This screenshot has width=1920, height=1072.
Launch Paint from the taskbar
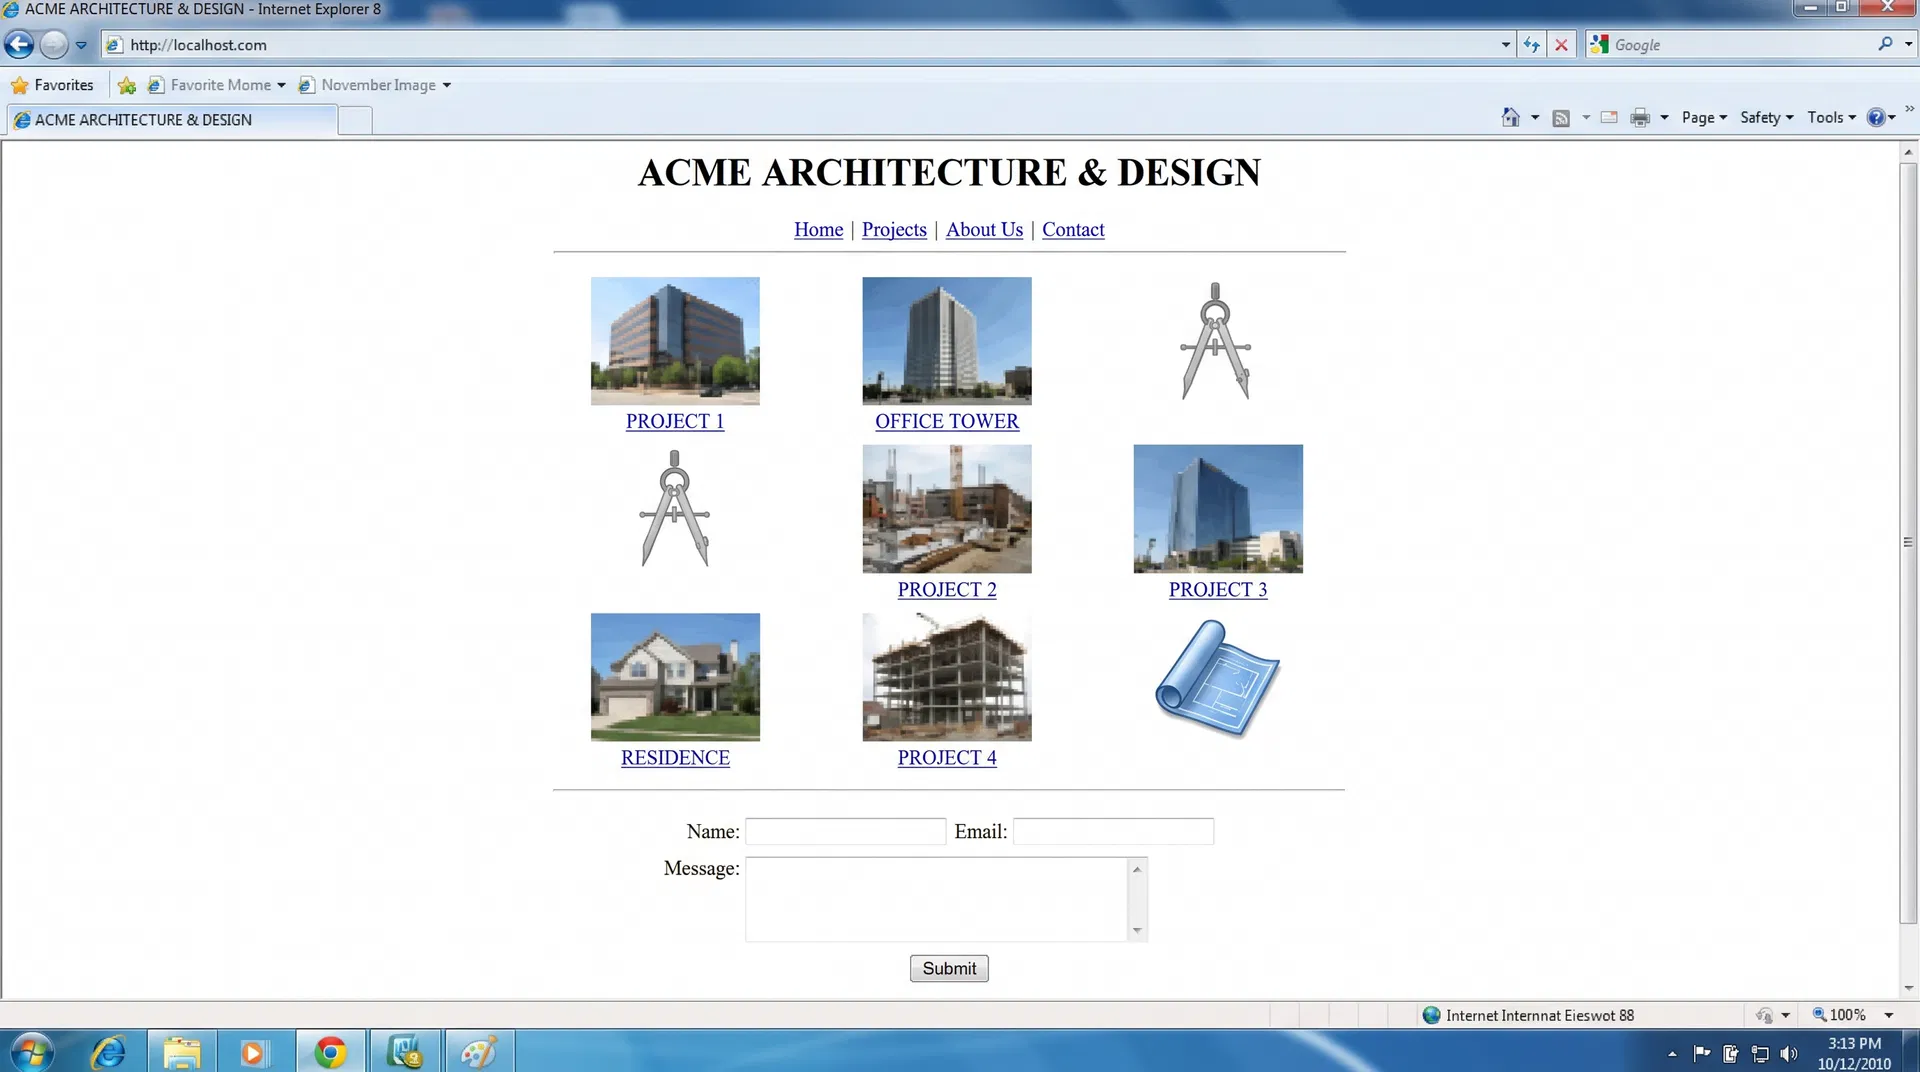(x=479, y=1052)
